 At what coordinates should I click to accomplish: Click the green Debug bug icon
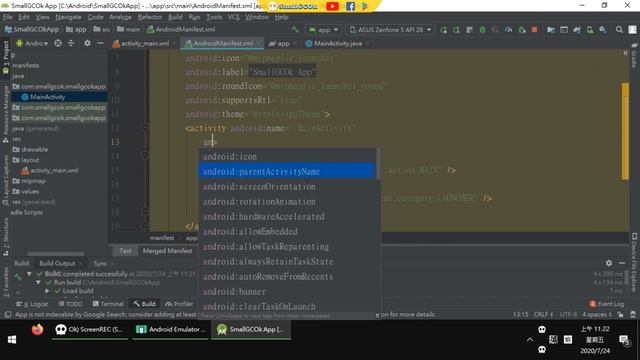pyautogui.click(x=482, y=30)
